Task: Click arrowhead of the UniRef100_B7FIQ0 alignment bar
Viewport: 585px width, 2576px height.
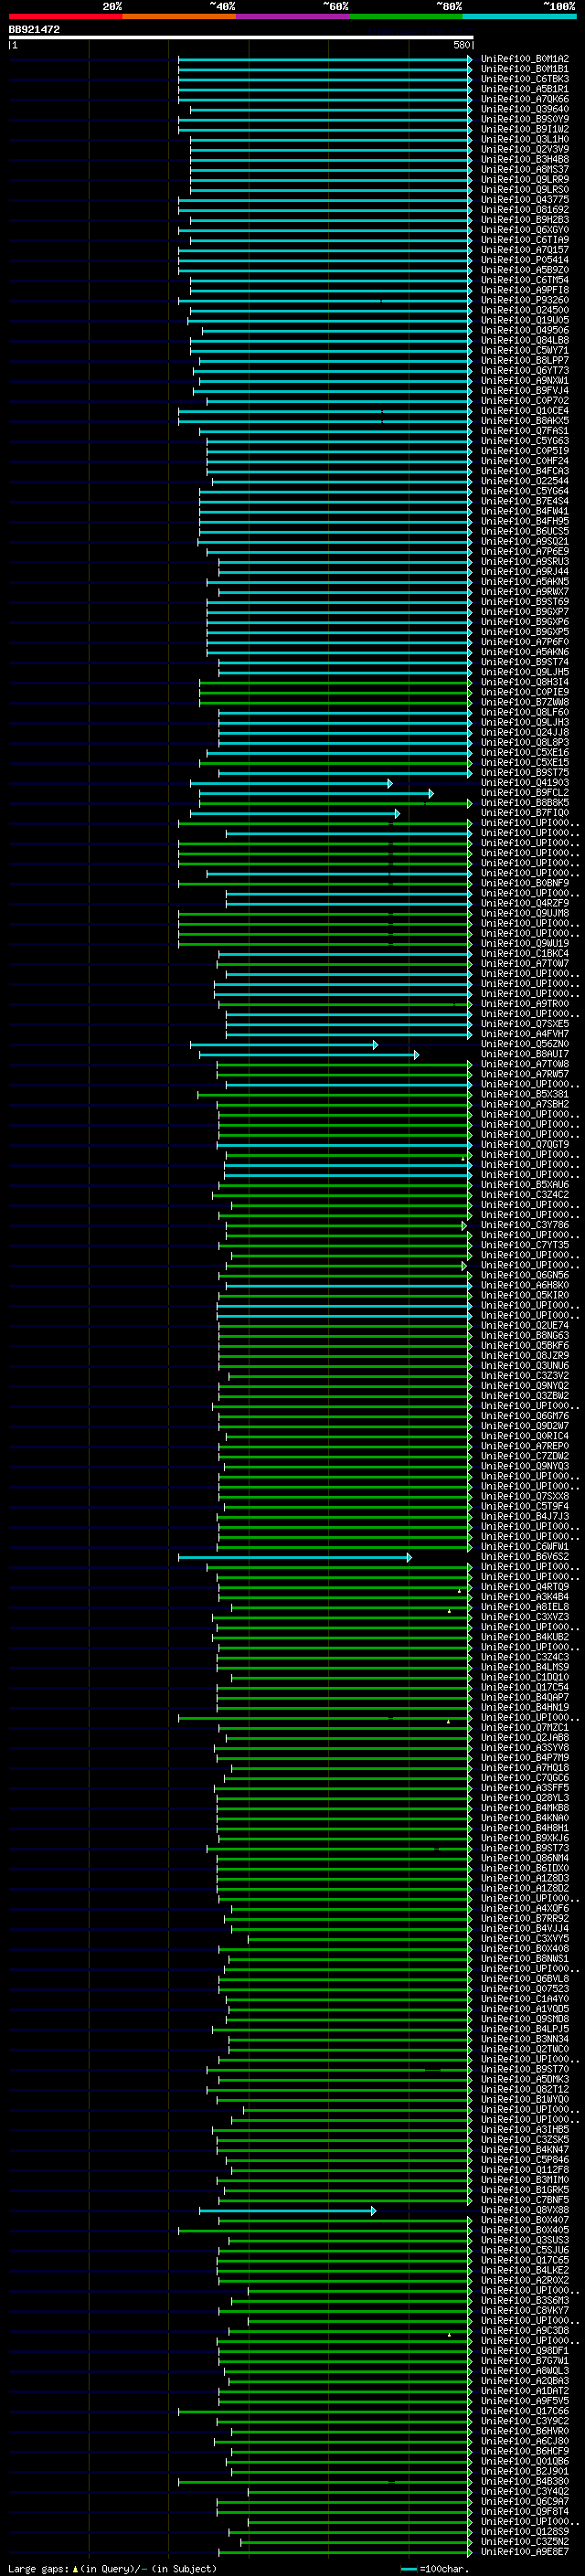Action: [x=397, y=813]
